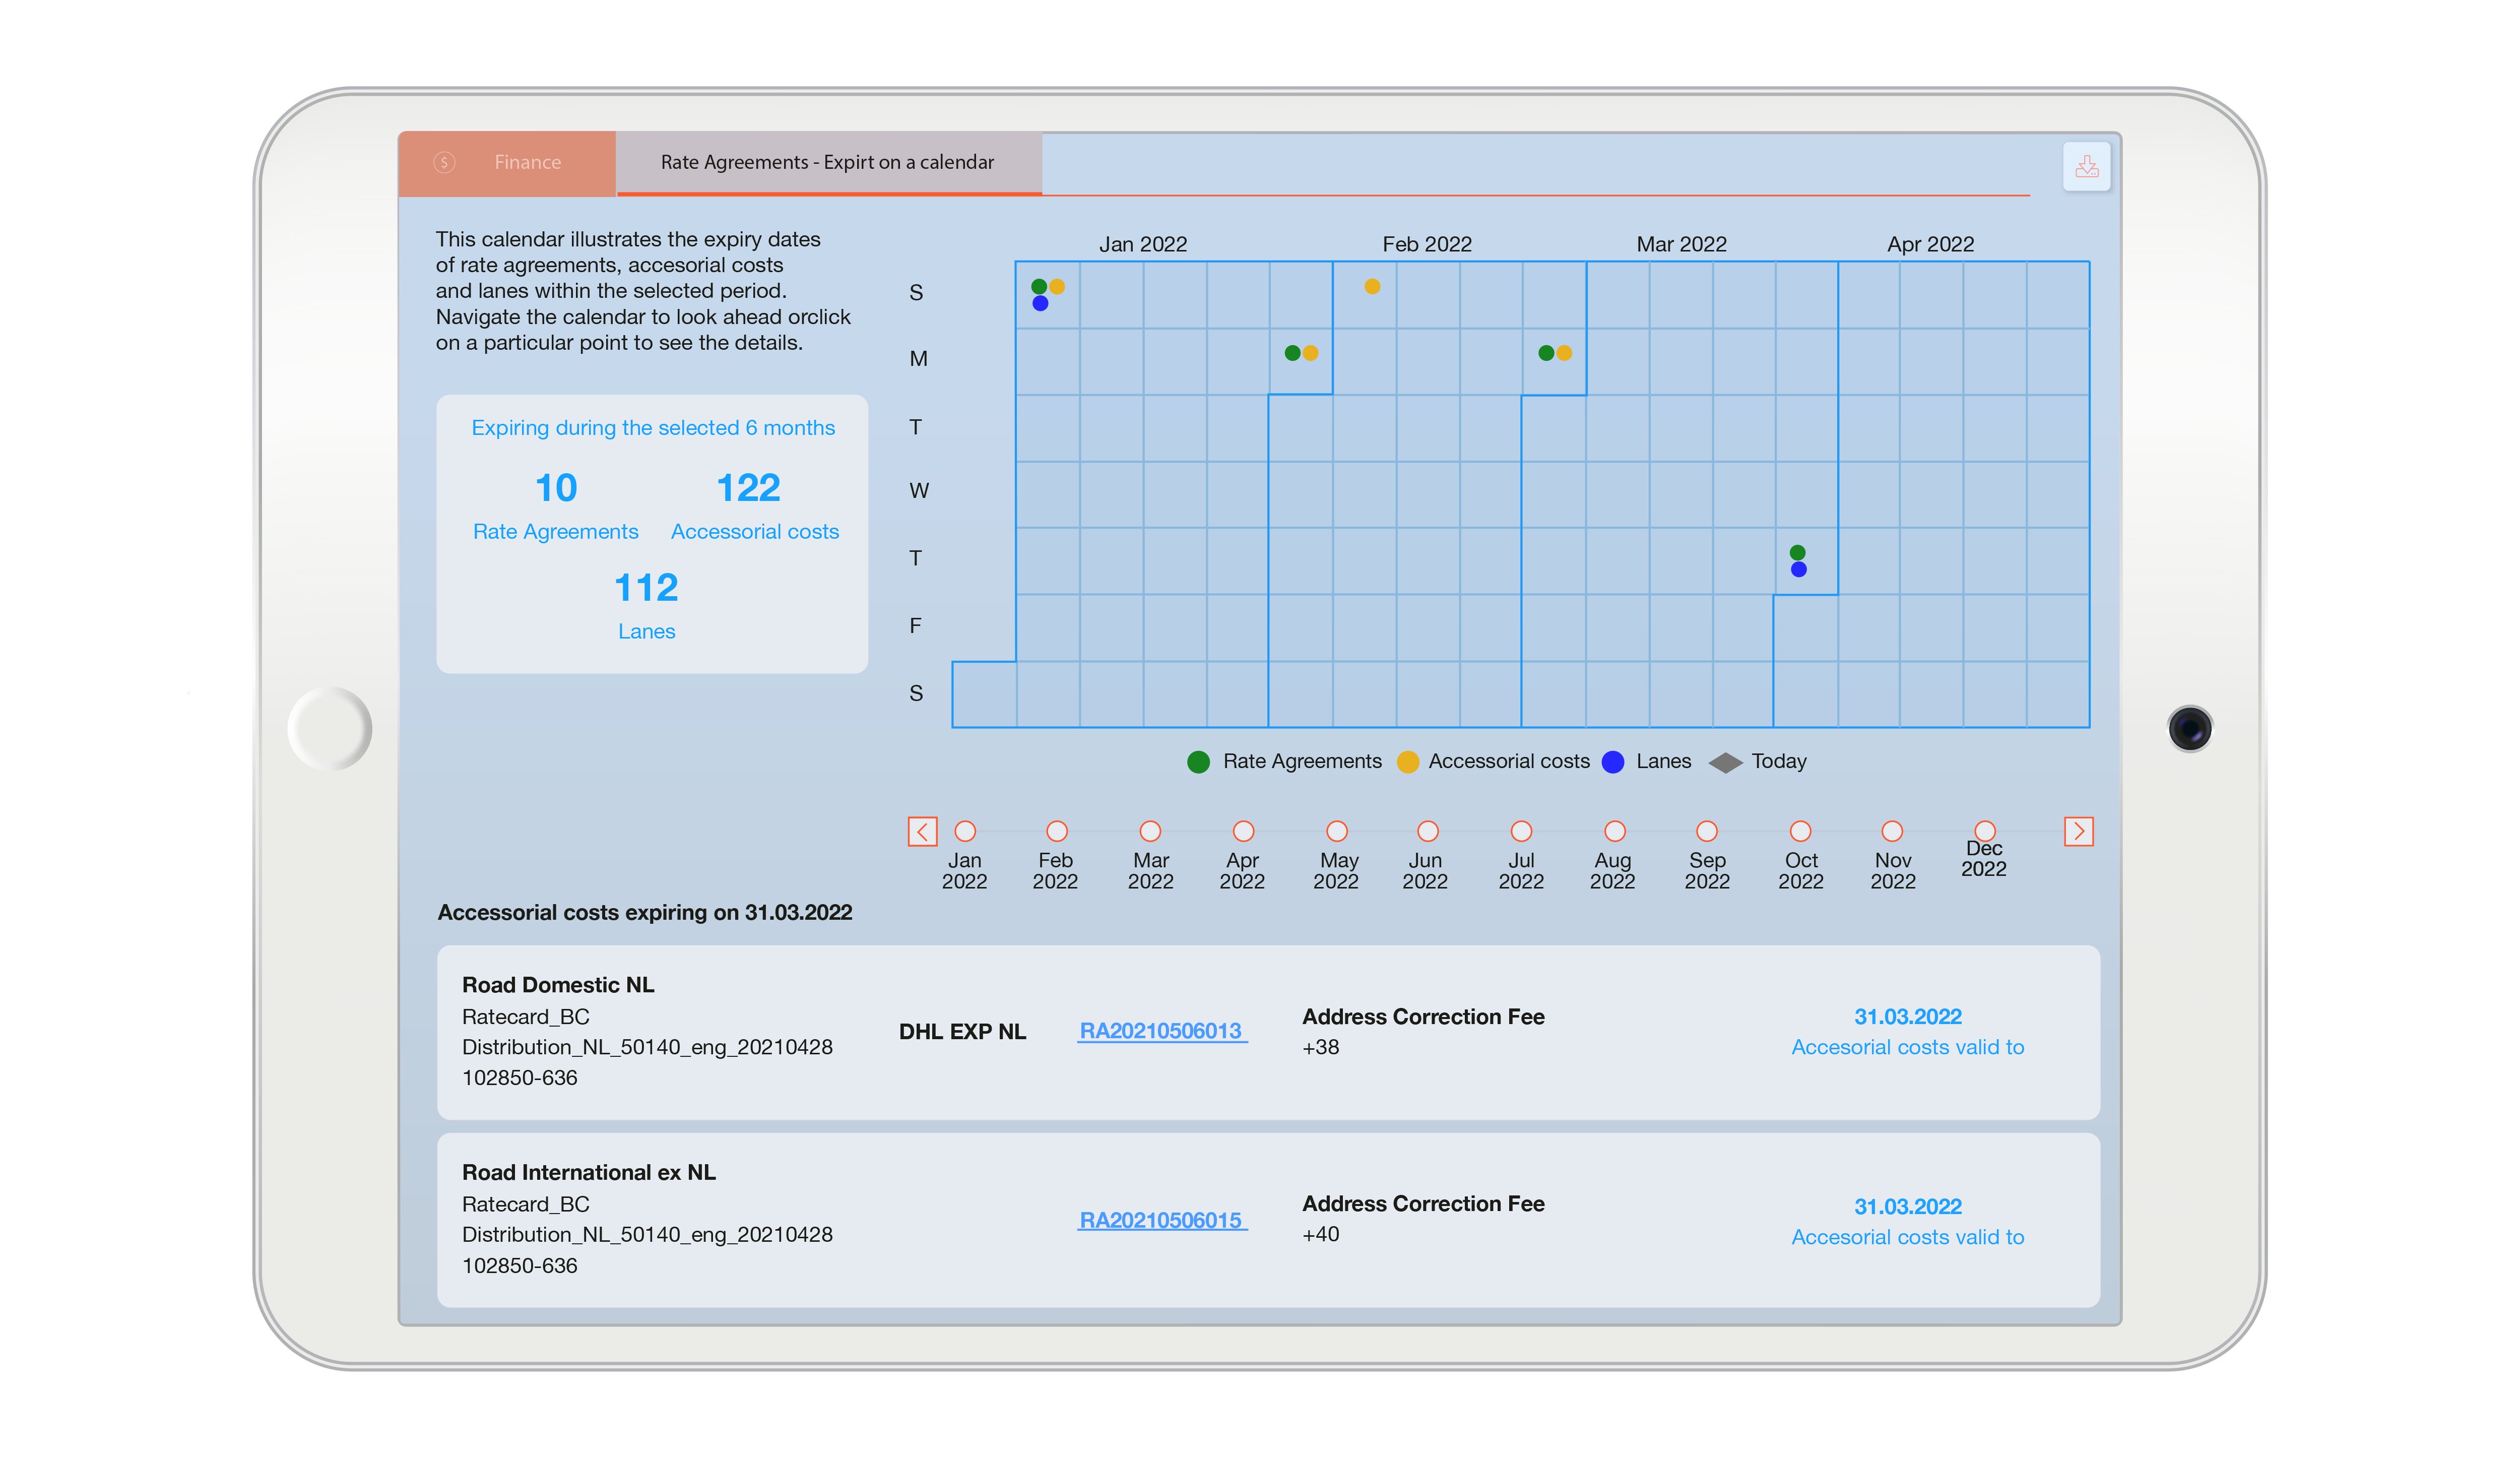Select the Jun 2022 timeline circle
Image resolution: width=2520 pixels, height=1458 pixels.
click(1428, 831)
